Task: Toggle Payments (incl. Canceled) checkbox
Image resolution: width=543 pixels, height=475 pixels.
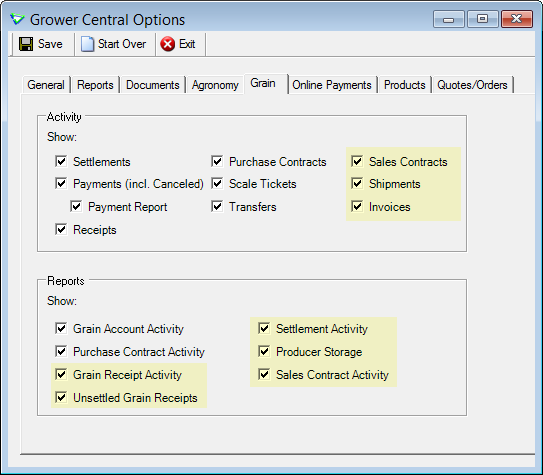Action: click(61, 183)
